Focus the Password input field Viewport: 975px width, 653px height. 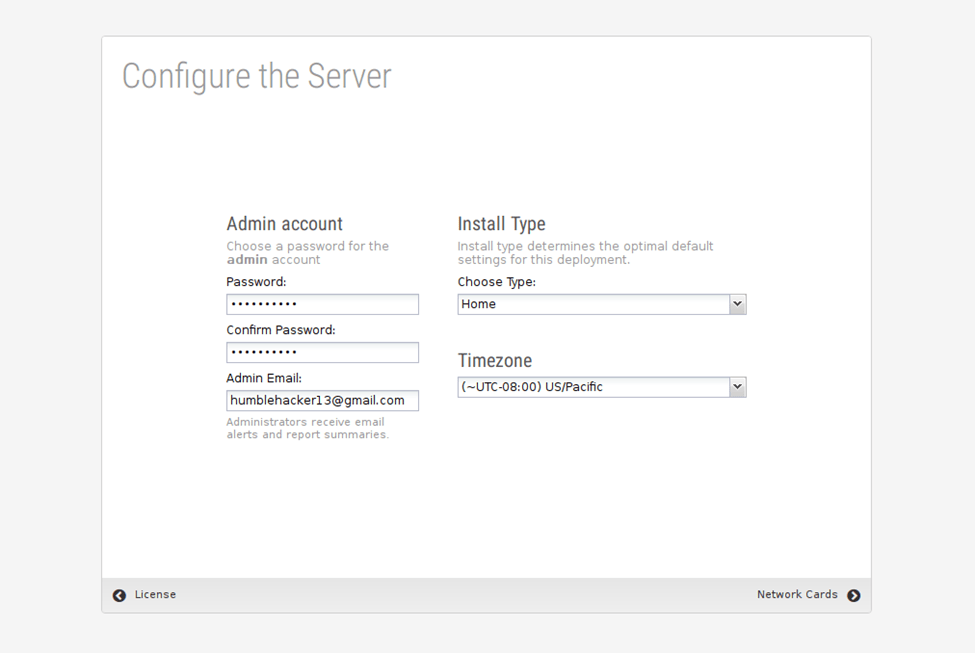point(322,304)
